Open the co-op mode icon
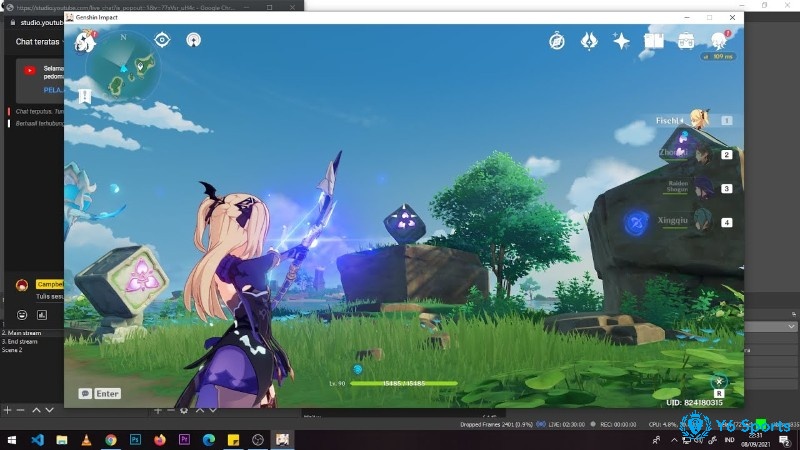 pos(193,40)
